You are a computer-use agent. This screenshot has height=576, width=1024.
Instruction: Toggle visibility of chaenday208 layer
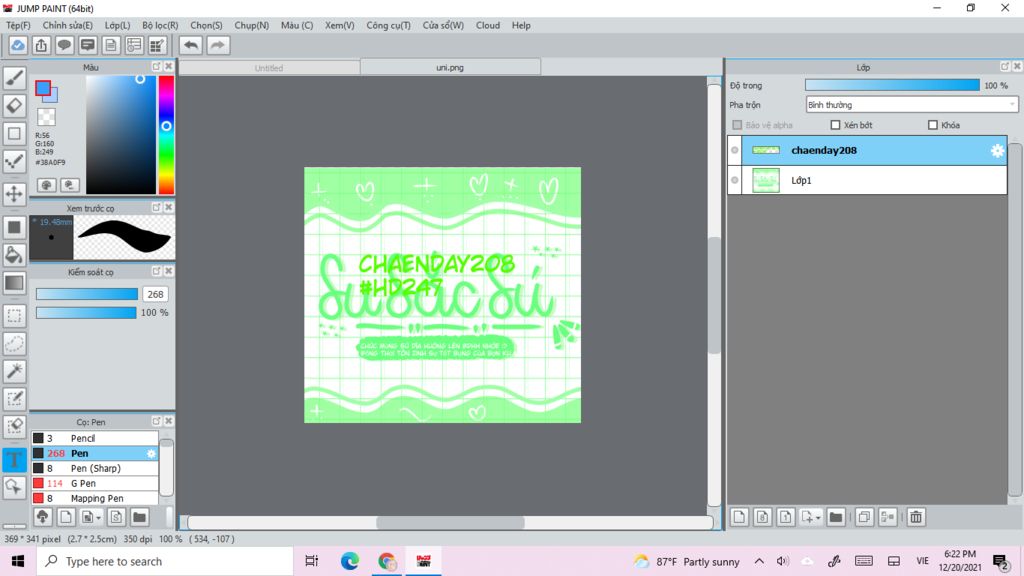pyautogui.click(x=735, y=150)
